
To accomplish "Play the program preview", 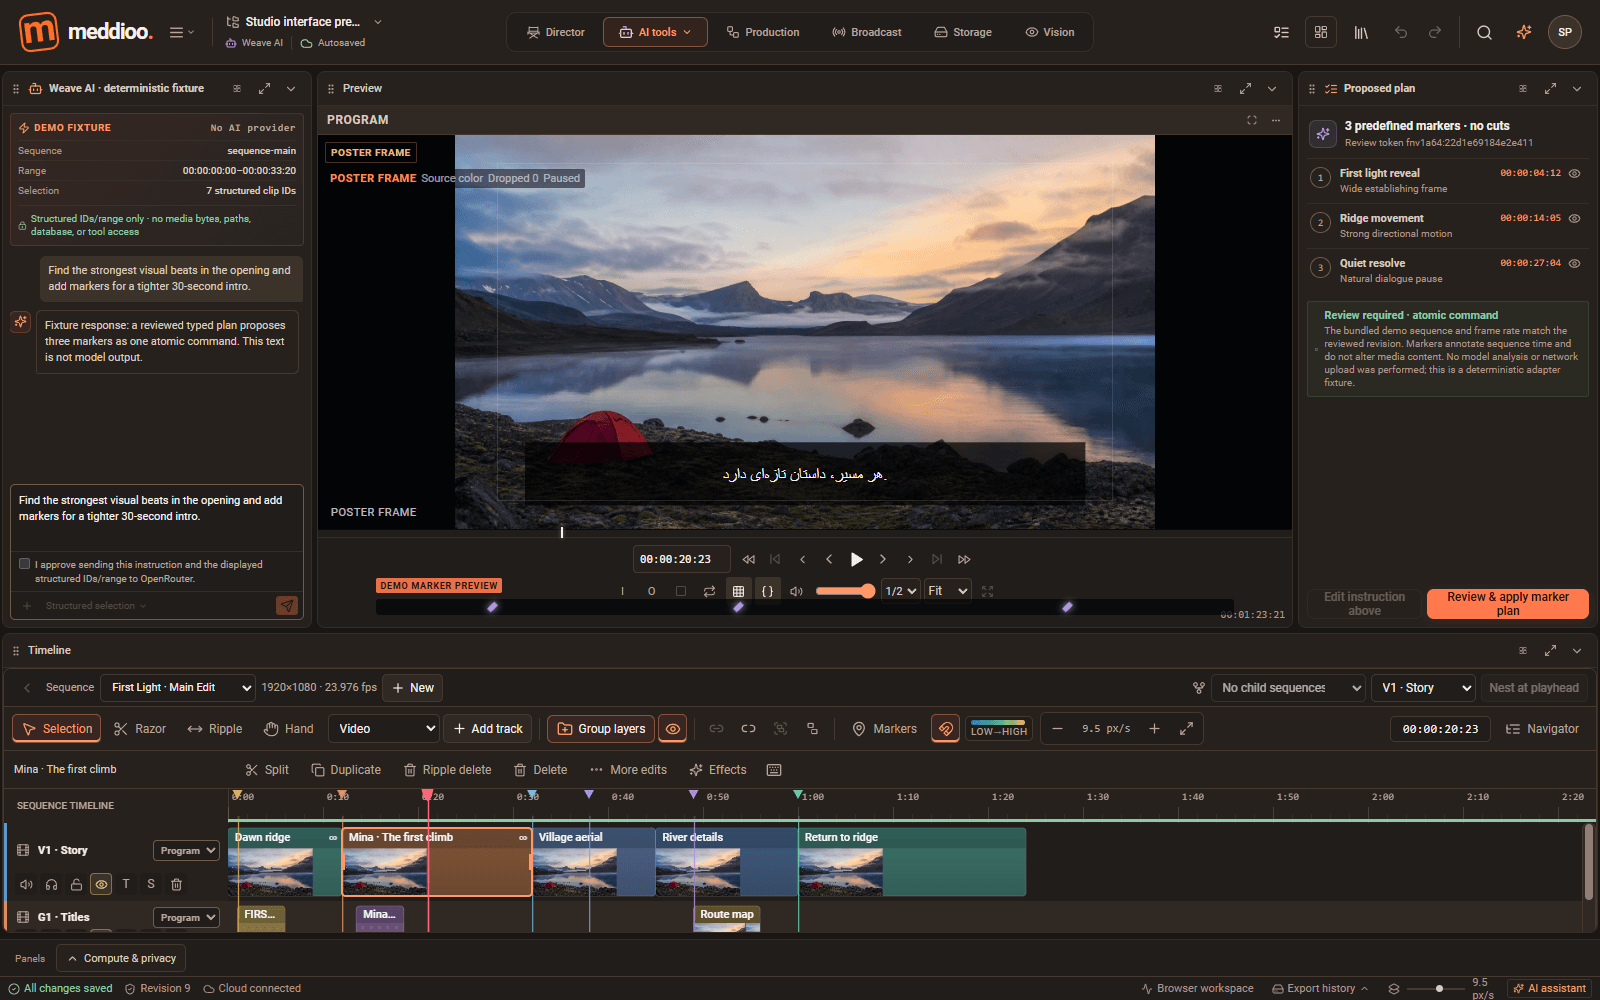I will (856, 560).
